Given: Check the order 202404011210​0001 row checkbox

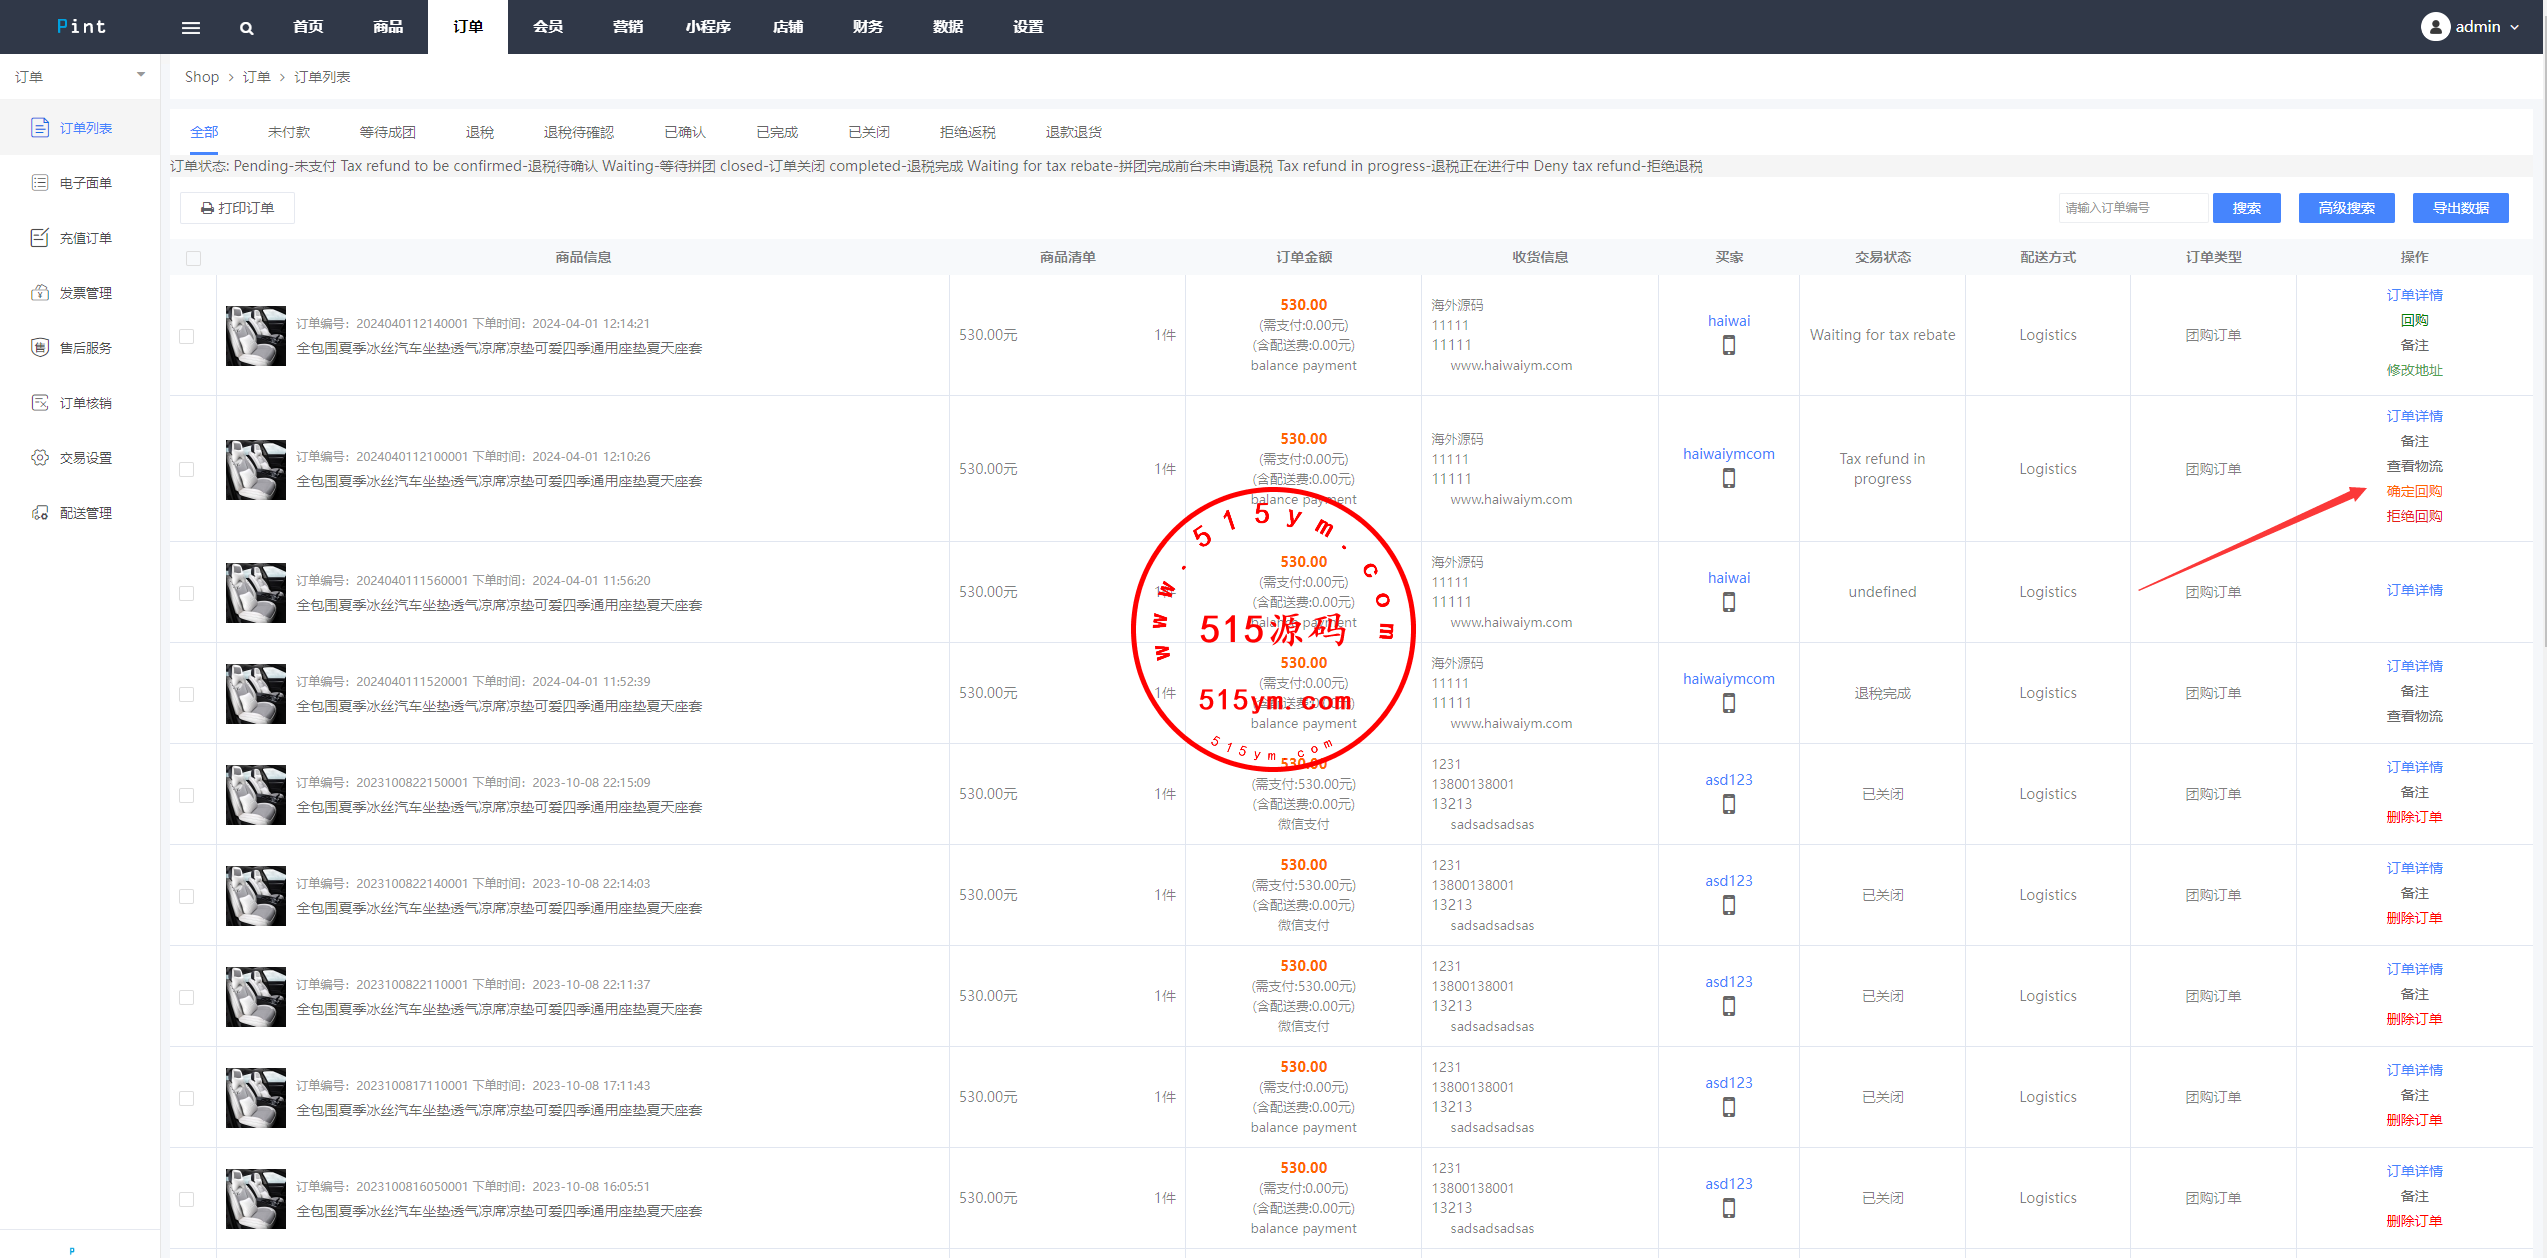Looking at the screenshot, I should click(187, 469).
